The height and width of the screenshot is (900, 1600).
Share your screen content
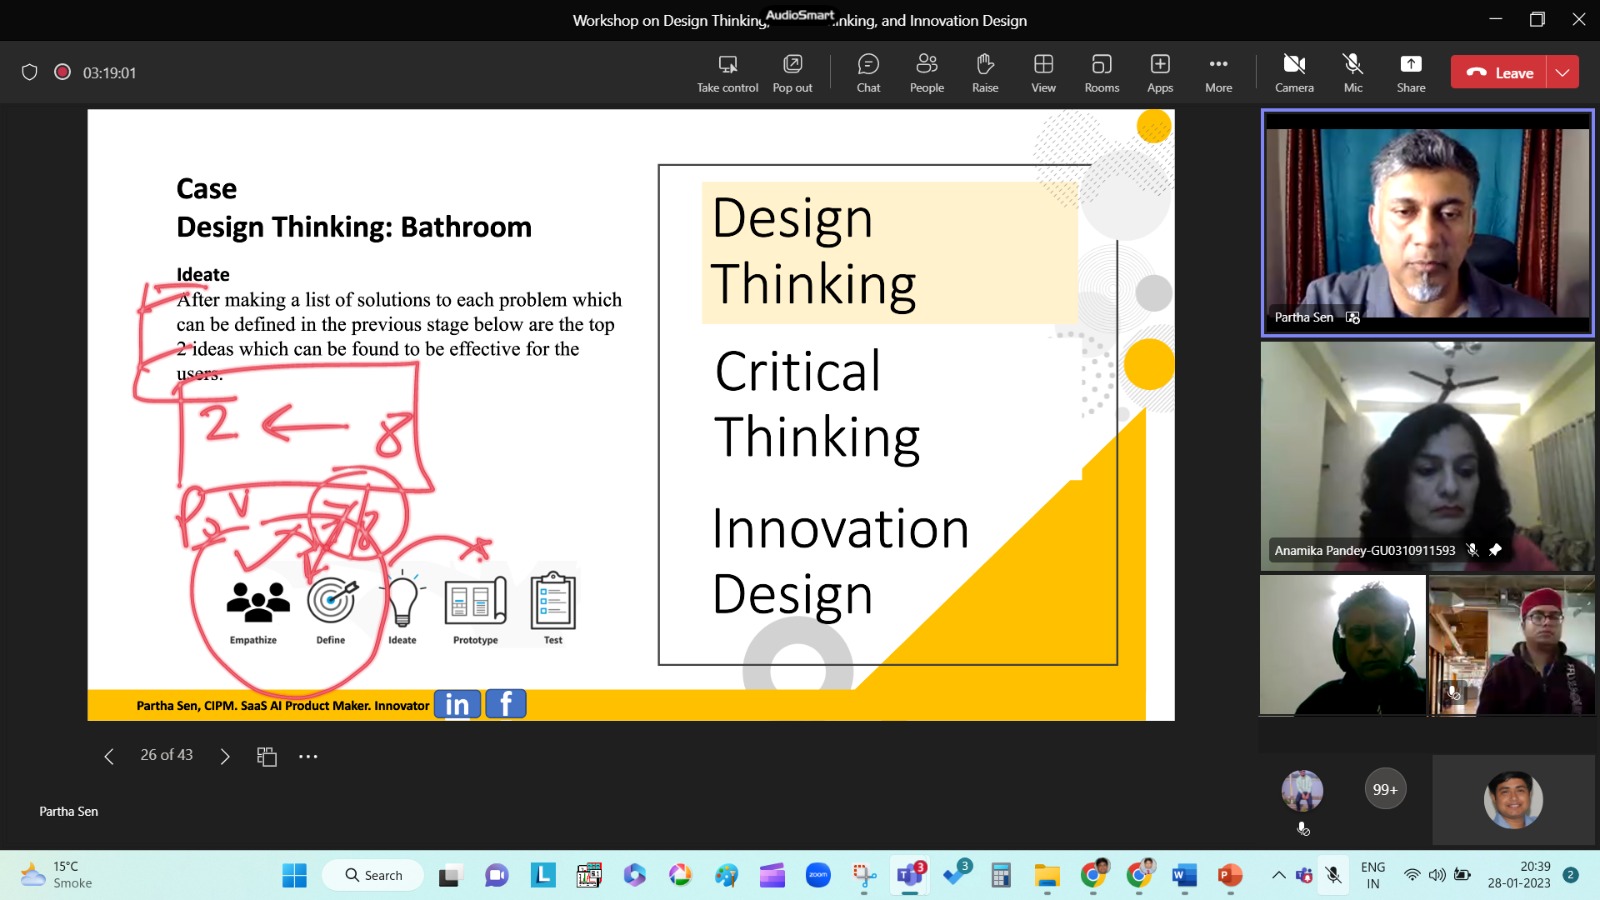pyautogui.click(x=1410, y=73)
